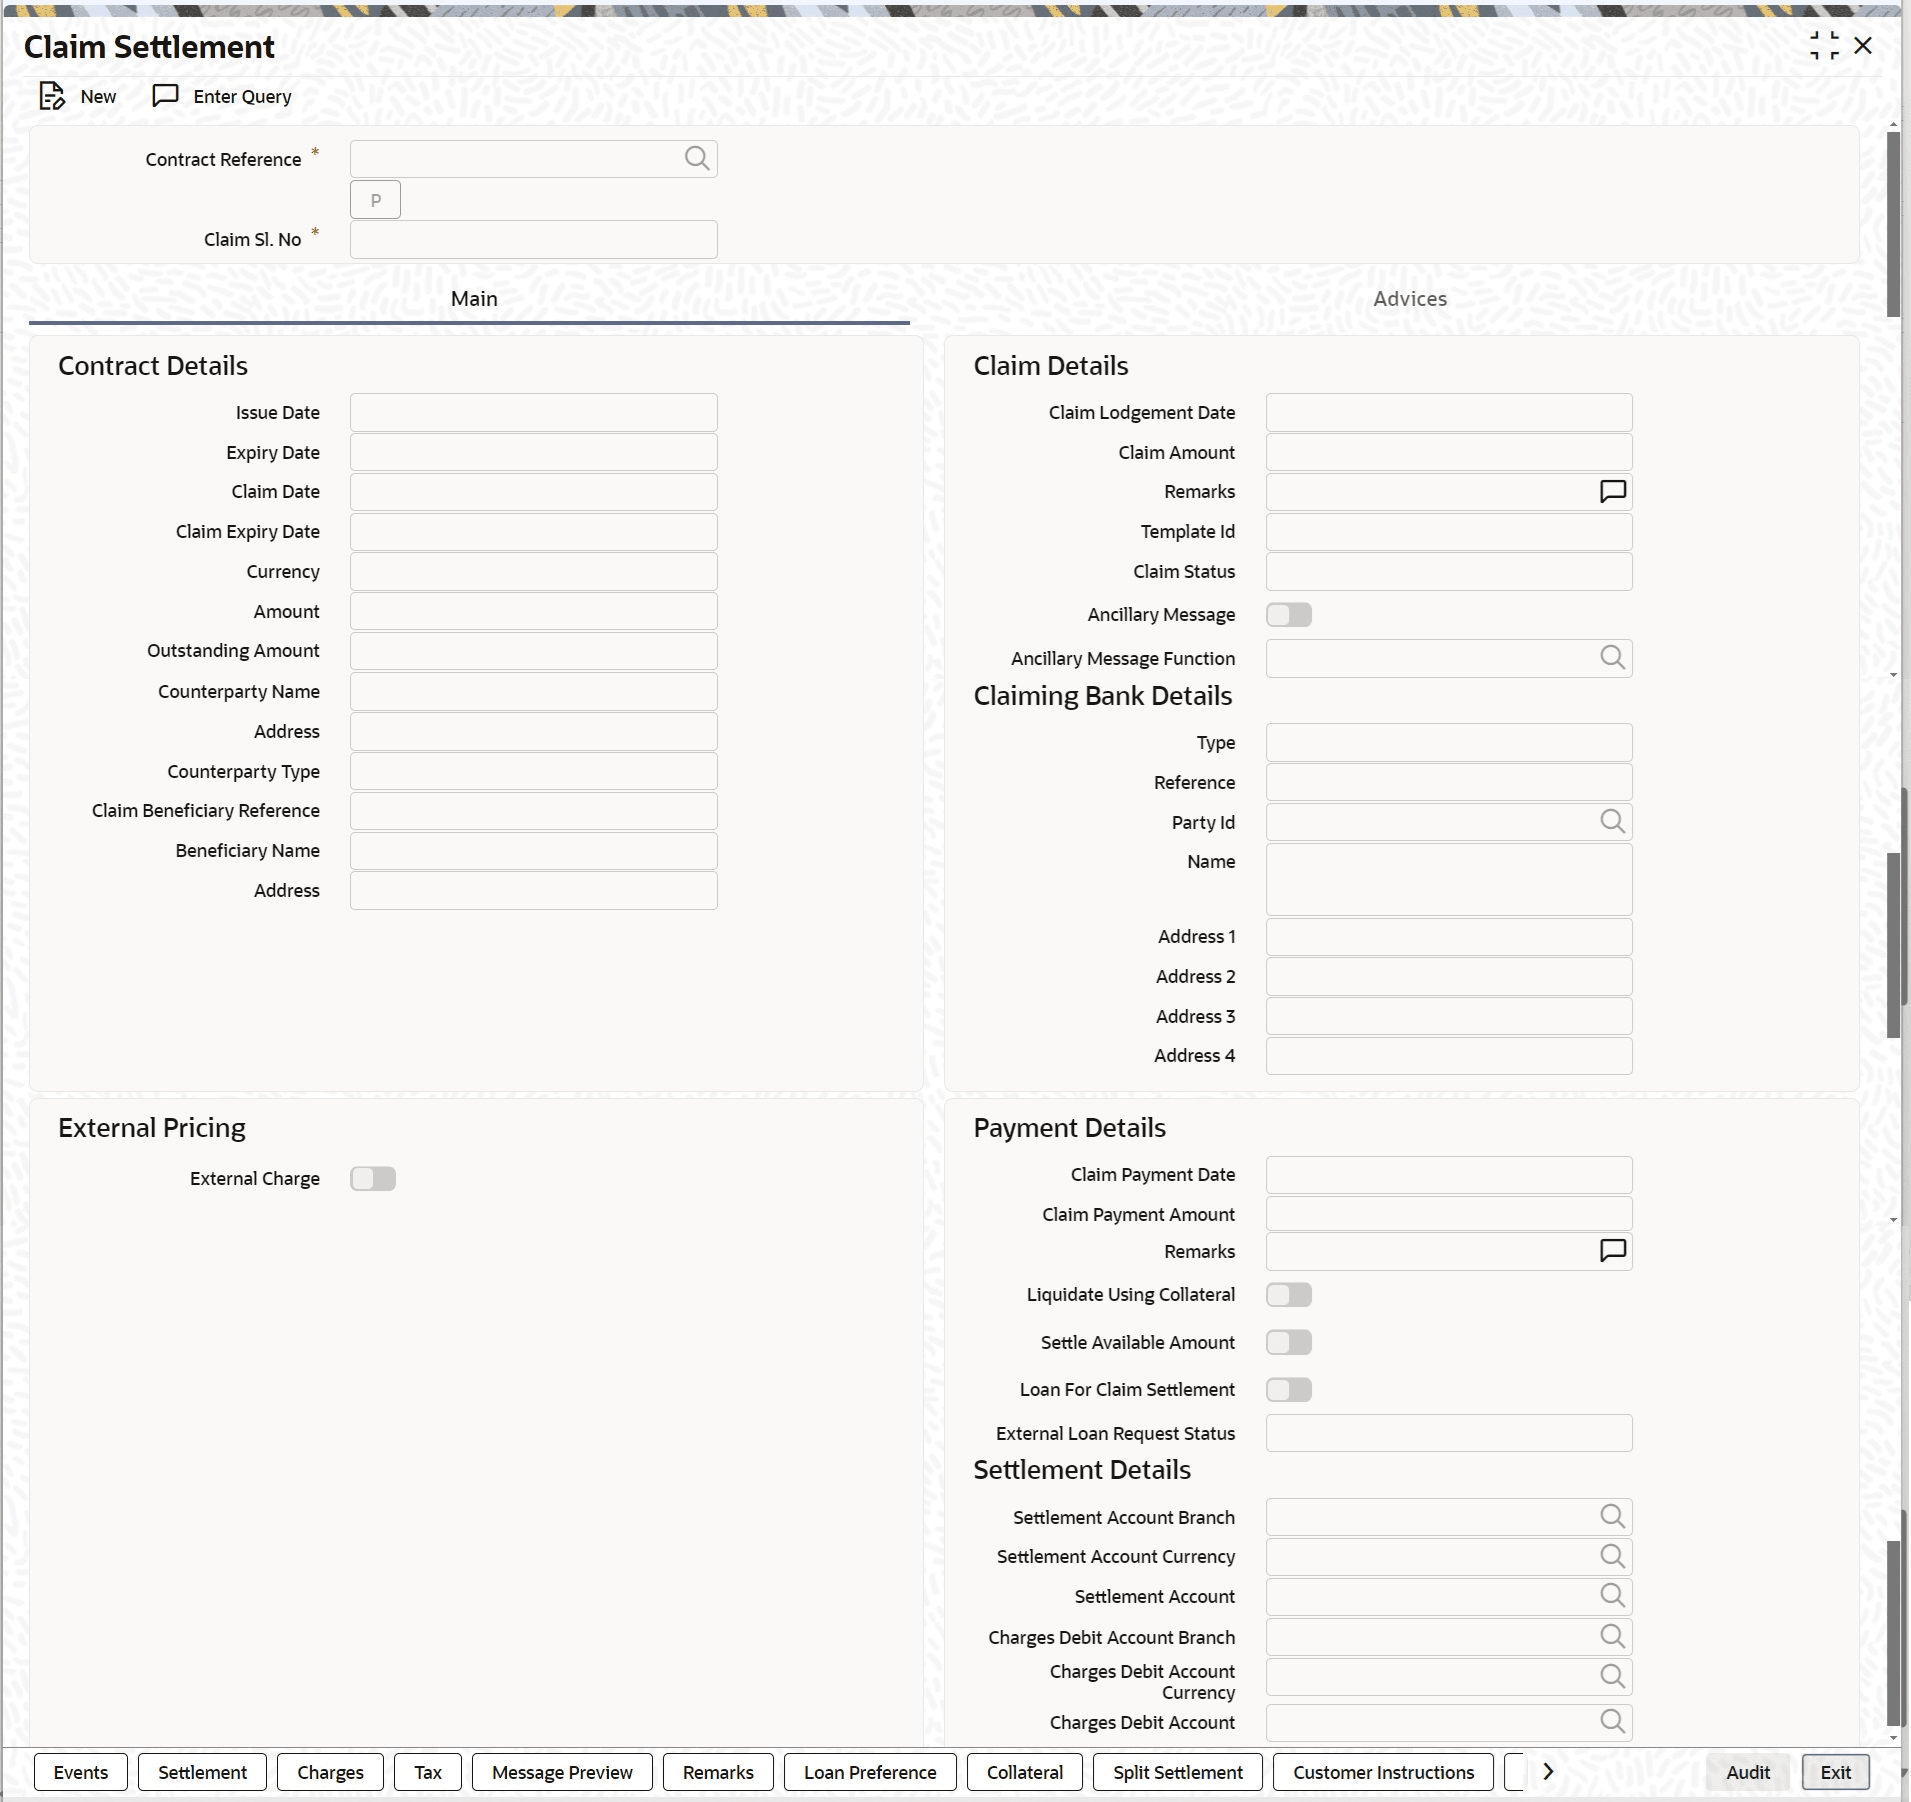
Task: Click the Exit button
Action: (x=1835, y=1772)
